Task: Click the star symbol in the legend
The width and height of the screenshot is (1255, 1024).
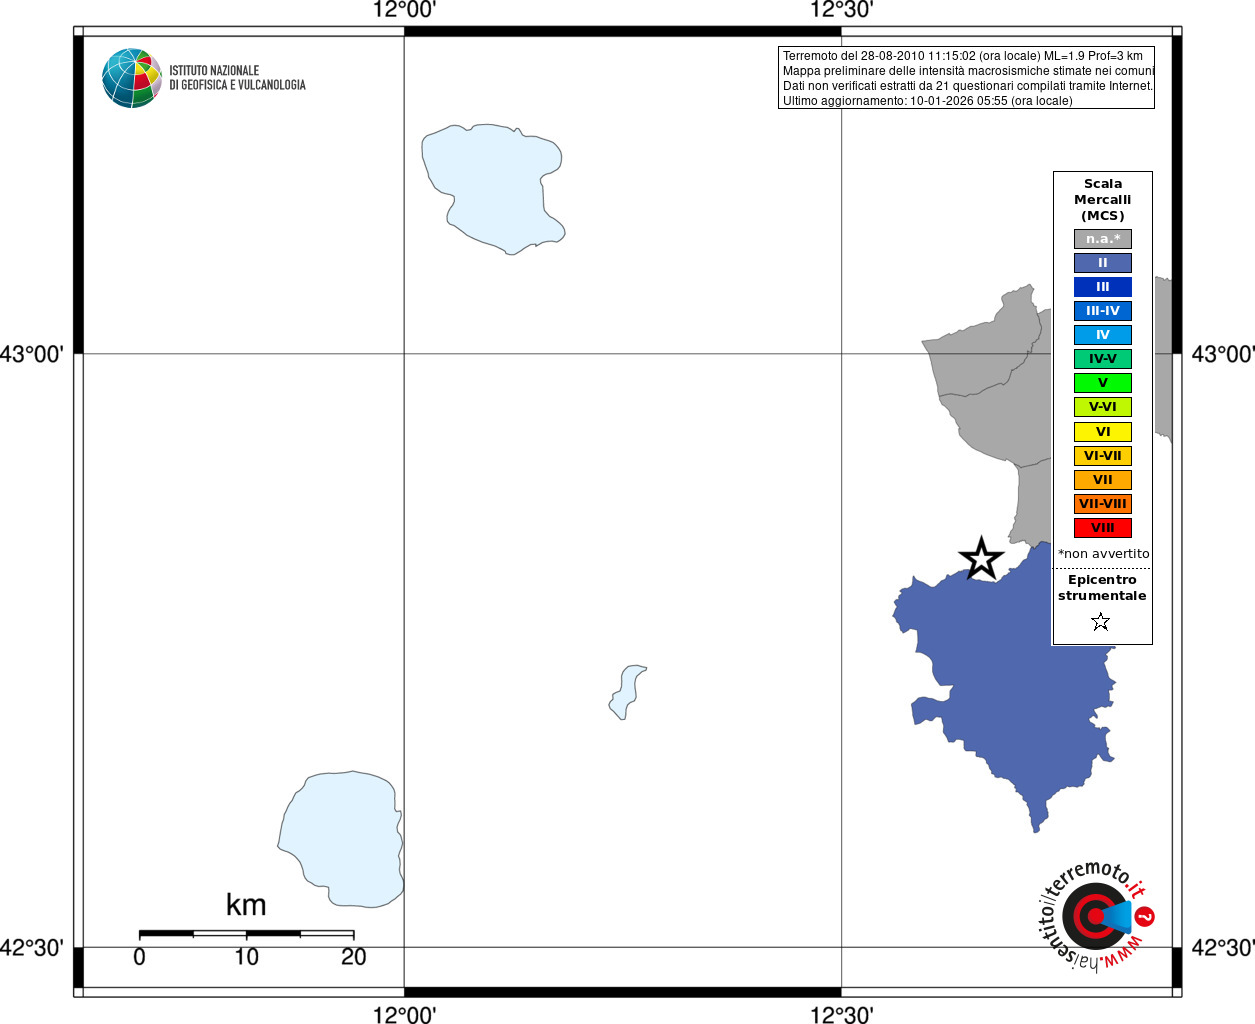Action: (x=1101, y=622)
